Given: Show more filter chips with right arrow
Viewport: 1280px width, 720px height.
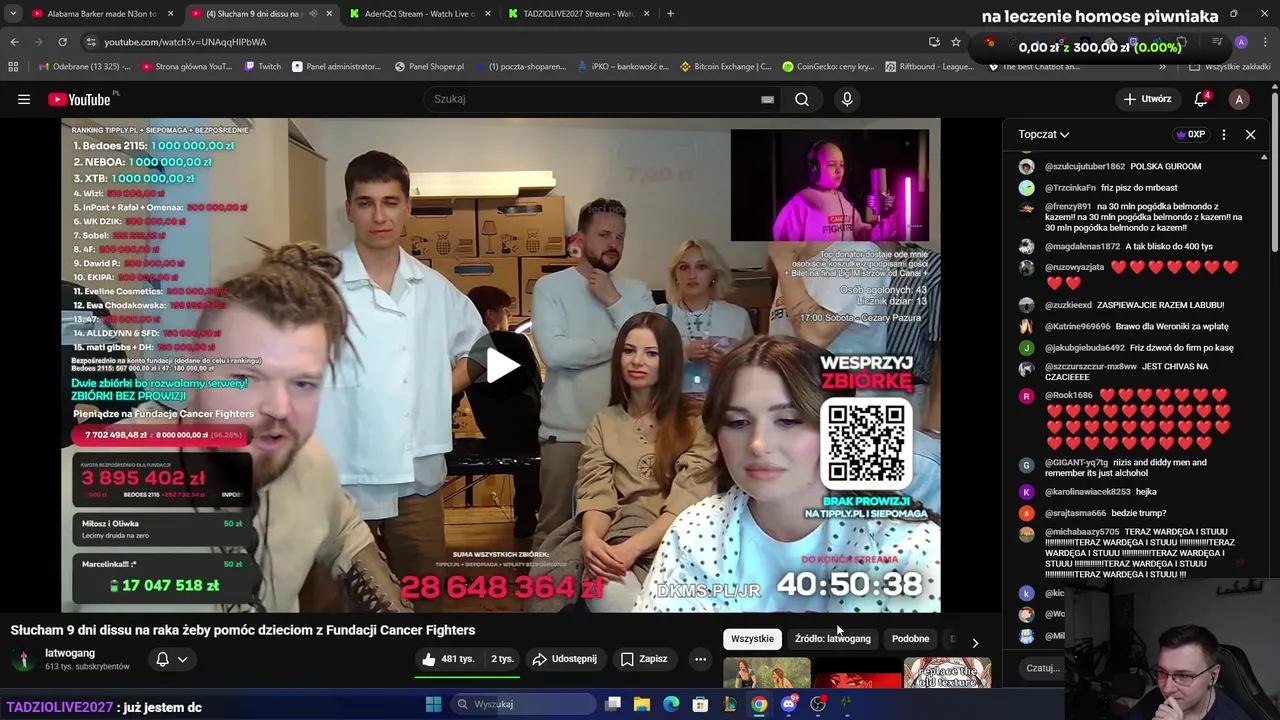Looking at the screenshot, I should (x=975, y=642).
